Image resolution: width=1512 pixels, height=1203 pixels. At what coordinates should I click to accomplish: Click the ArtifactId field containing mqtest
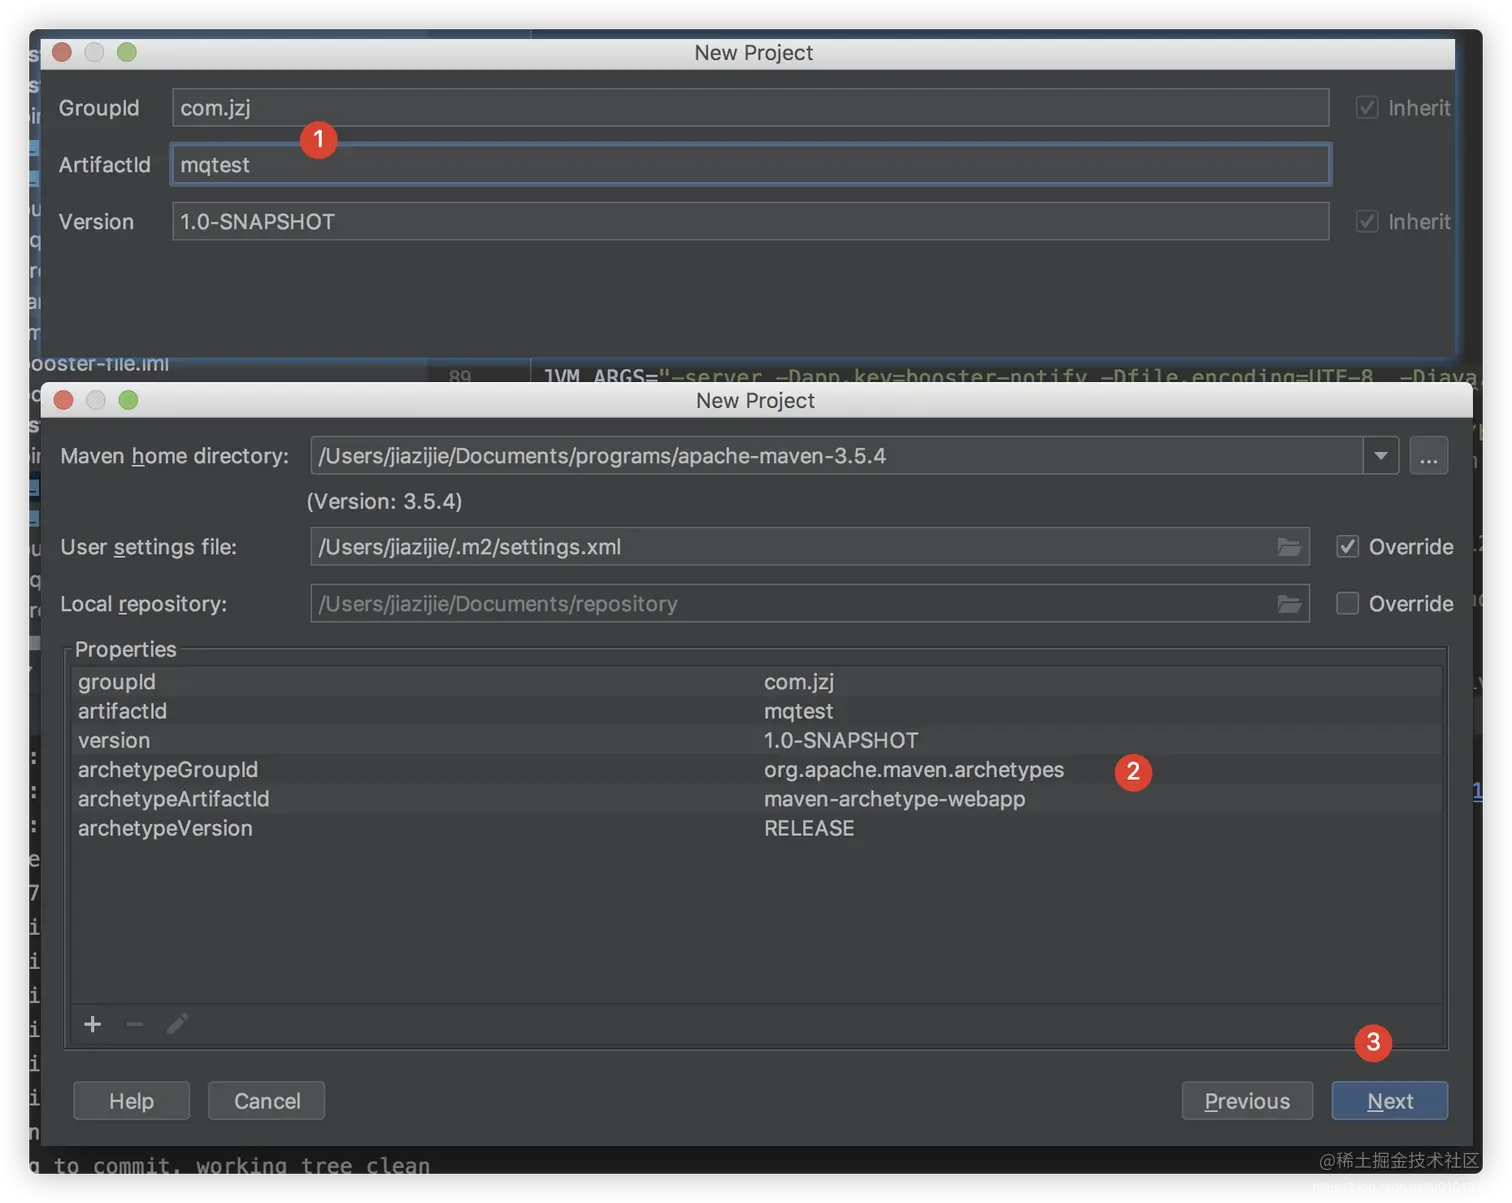[x=750, y=165]
